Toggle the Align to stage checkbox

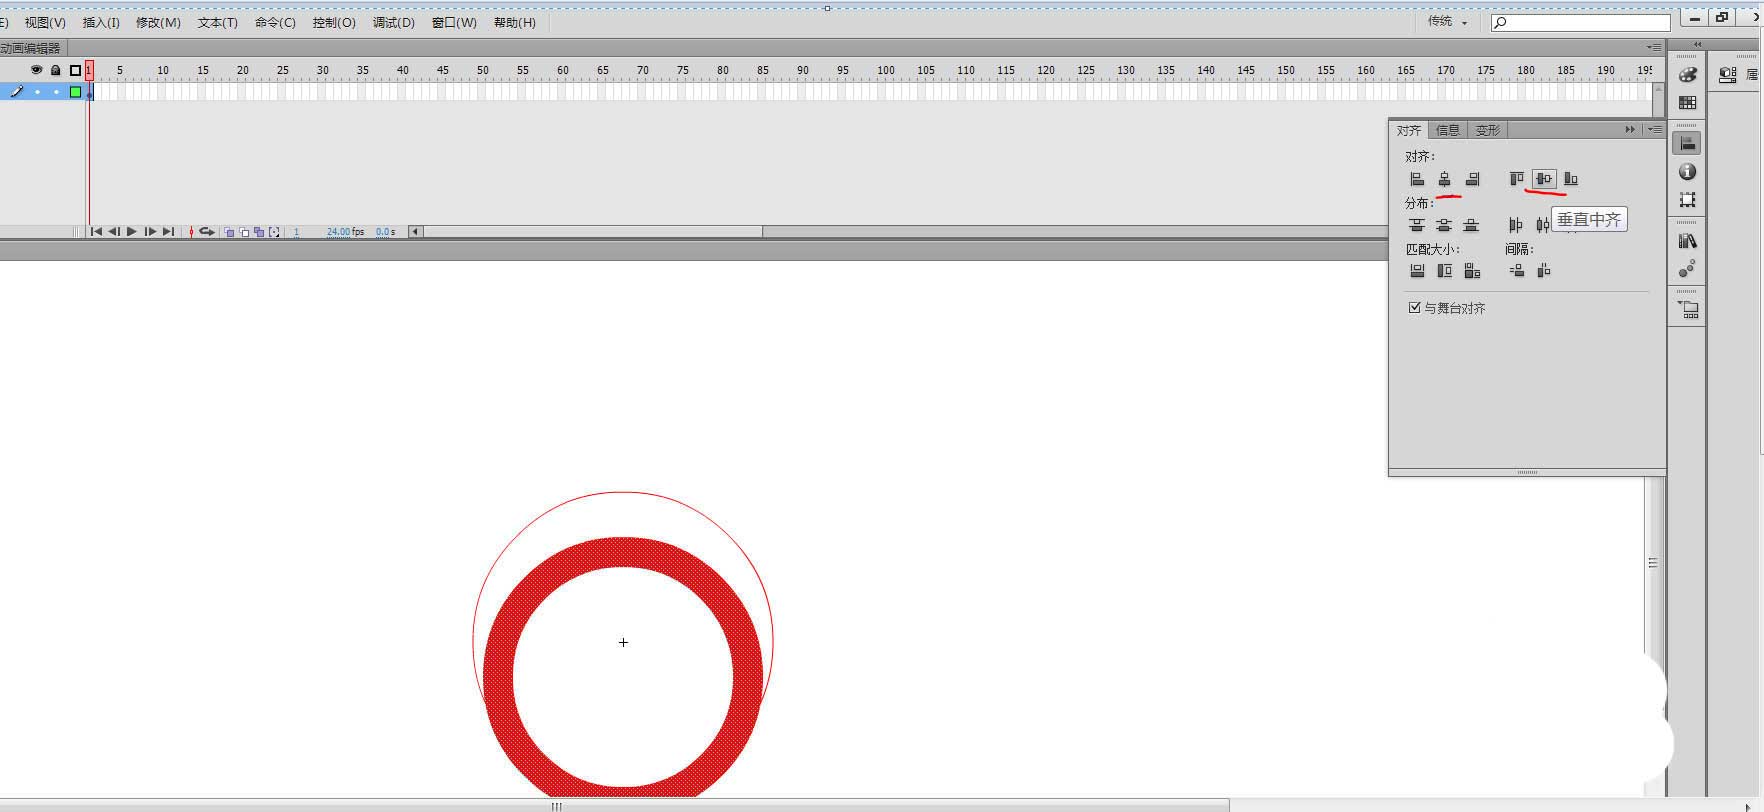pos(1414,308)
